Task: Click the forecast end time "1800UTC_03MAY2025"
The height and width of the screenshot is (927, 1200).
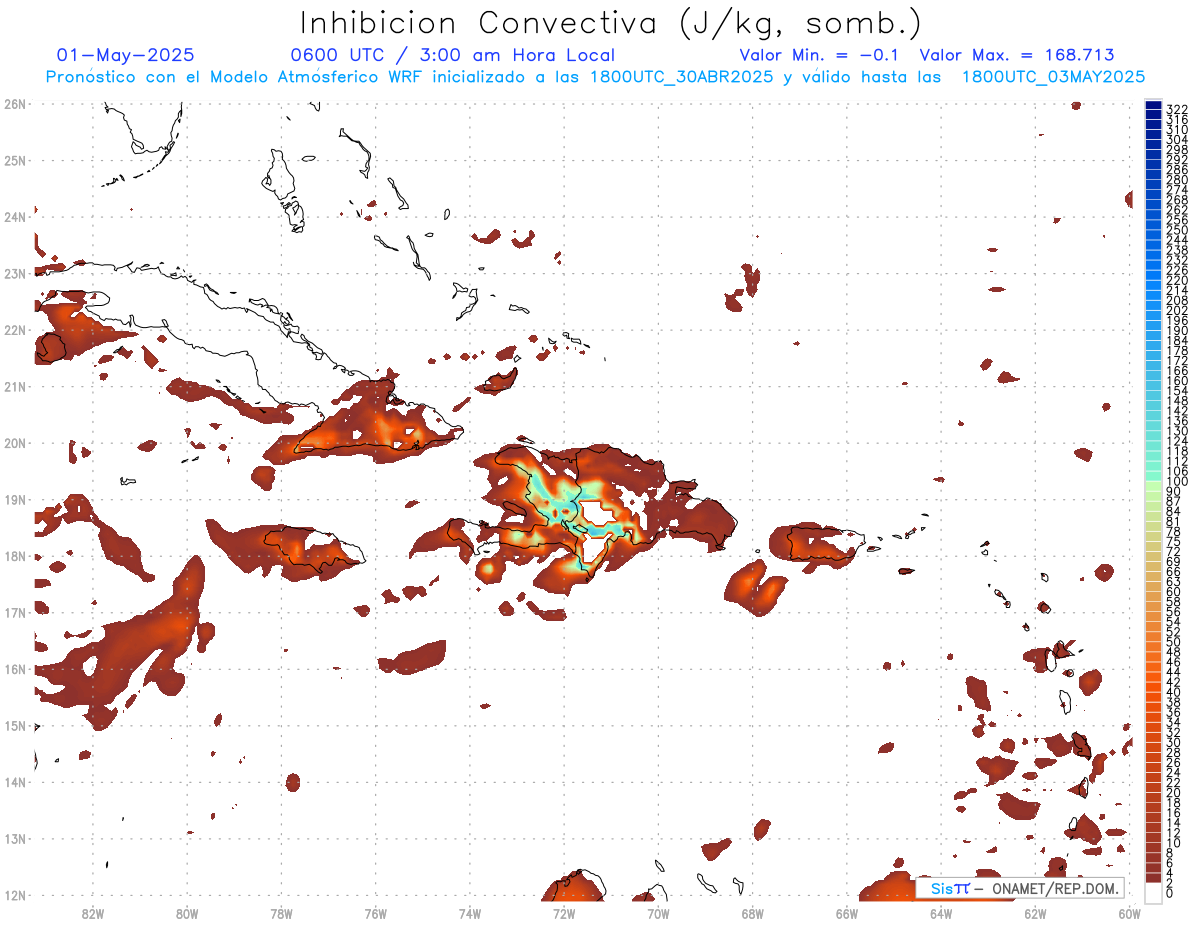Action: tap(1053, 77)
